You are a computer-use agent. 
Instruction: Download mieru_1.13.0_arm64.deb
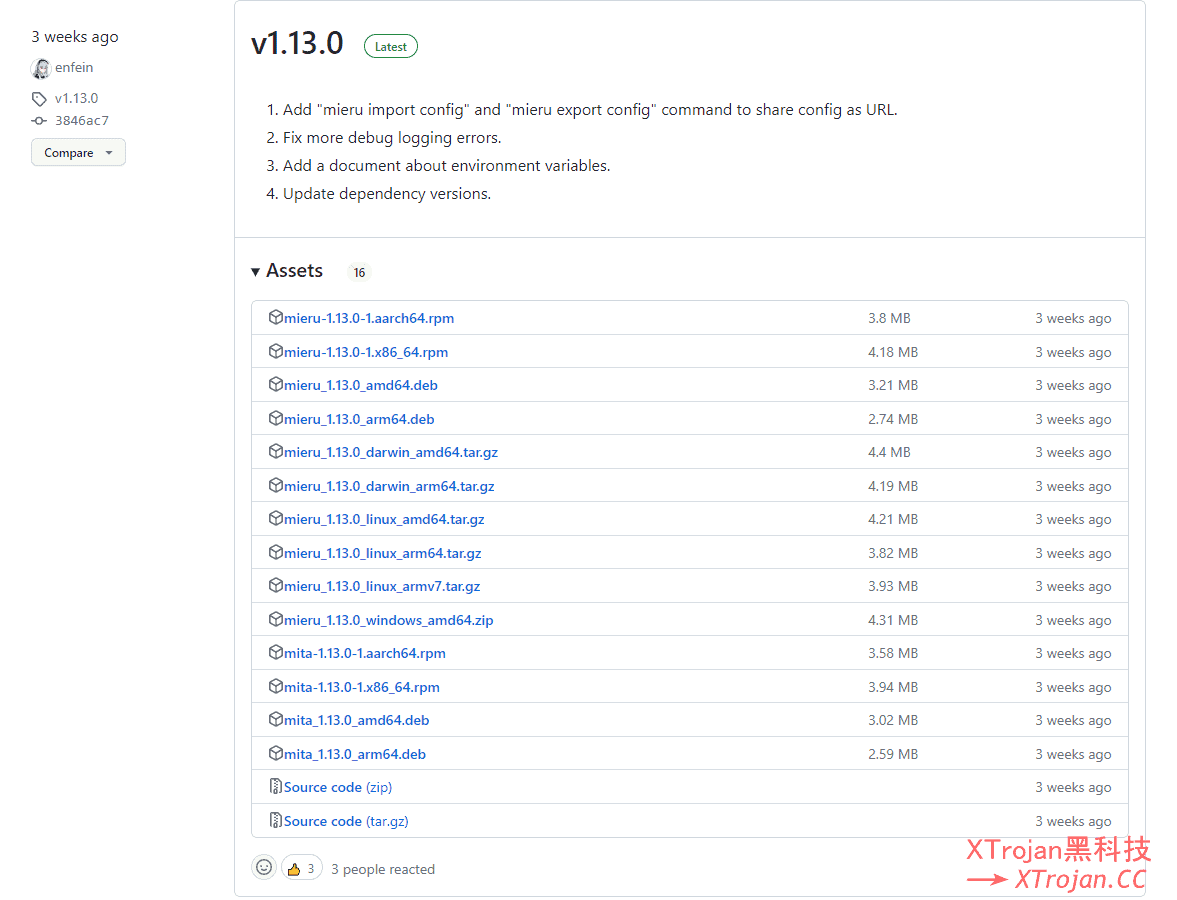click(359, 419)
